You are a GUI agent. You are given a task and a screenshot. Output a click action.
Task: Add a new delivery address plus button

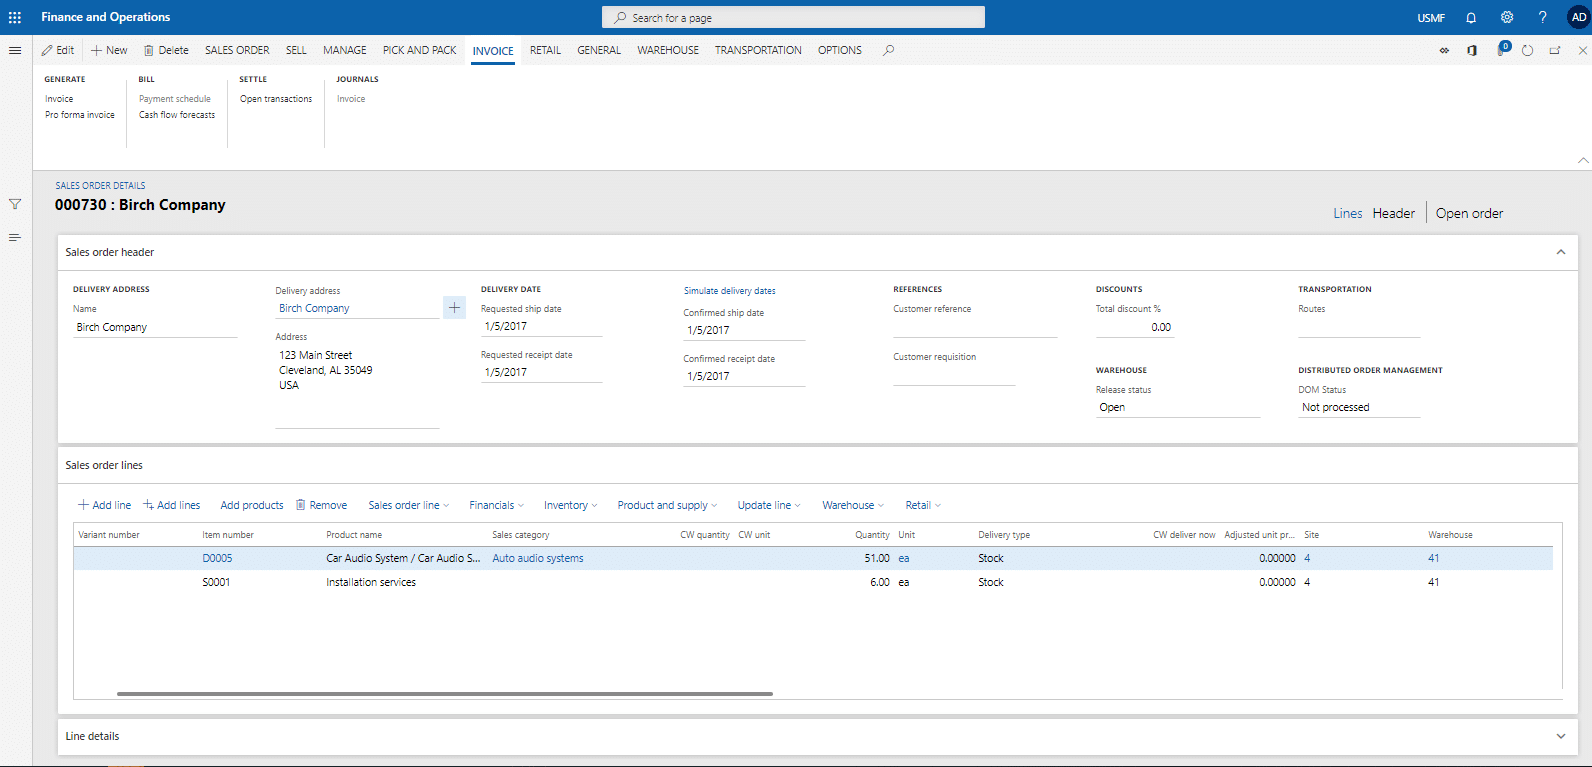coord(455,307)
